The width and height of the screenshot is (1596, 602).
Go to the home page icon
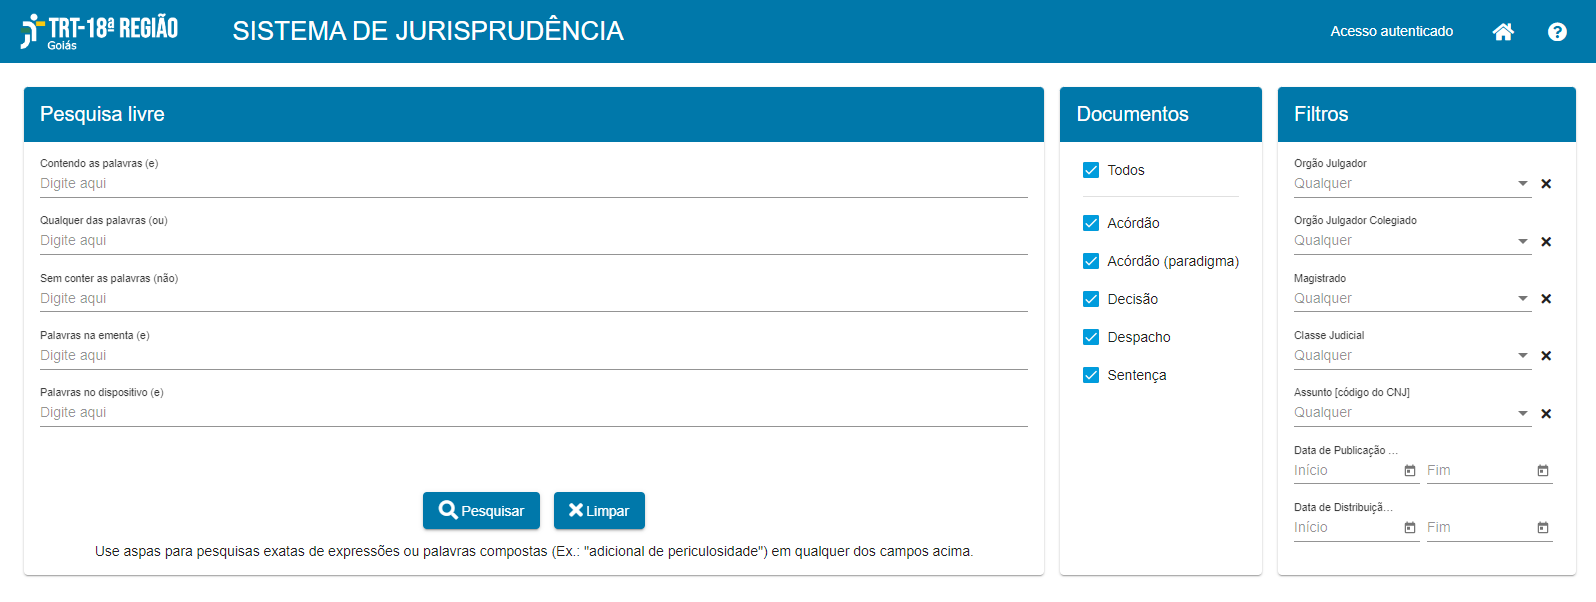tap(1502, 32)
